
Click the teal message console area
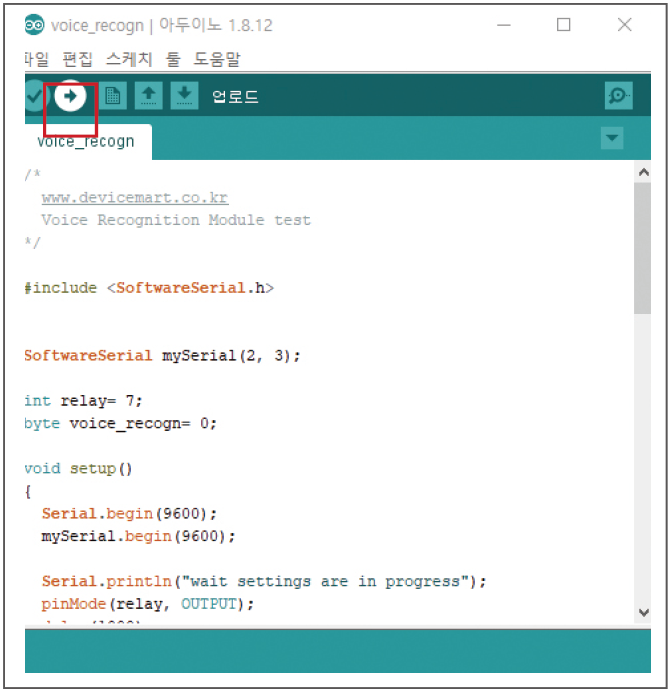pos(338,651)
